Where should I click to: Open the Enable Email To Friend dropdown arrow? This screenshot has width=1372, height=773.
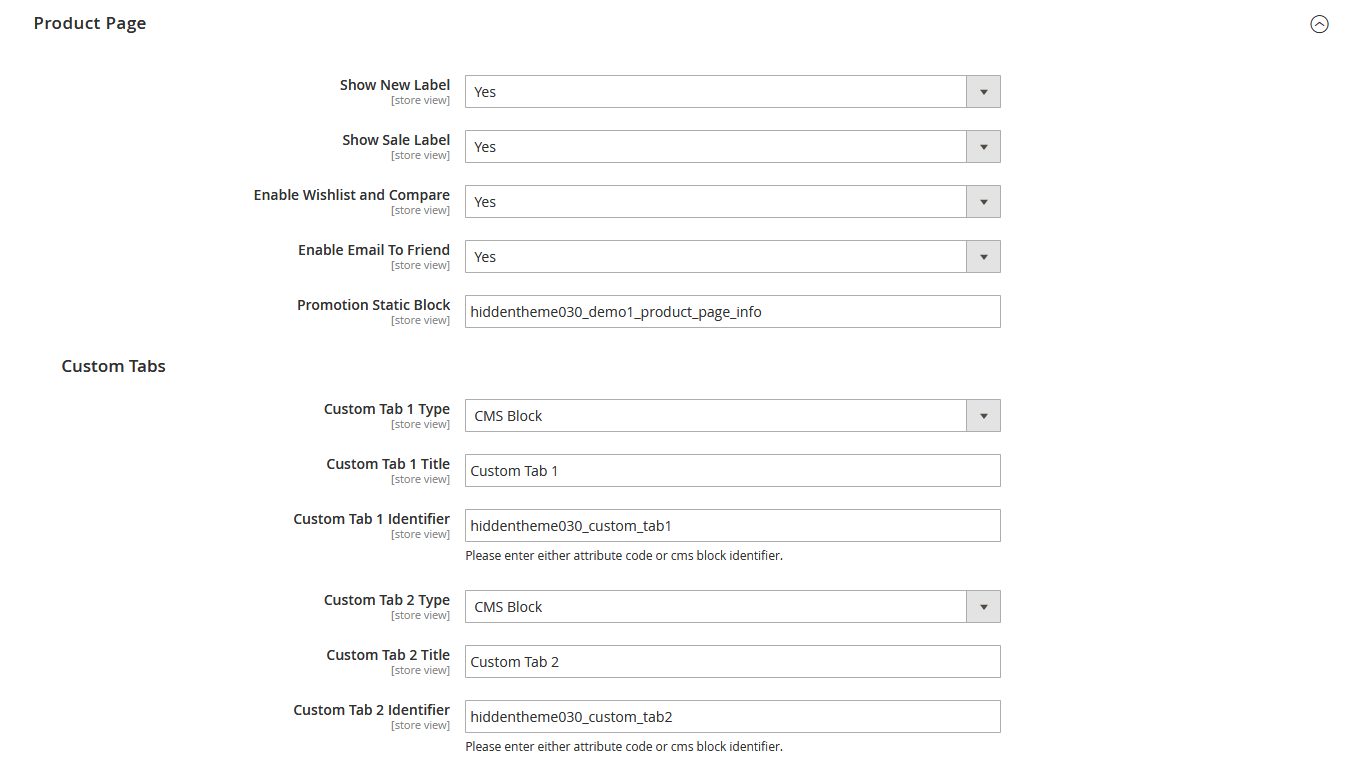click(x=983, y=256)
